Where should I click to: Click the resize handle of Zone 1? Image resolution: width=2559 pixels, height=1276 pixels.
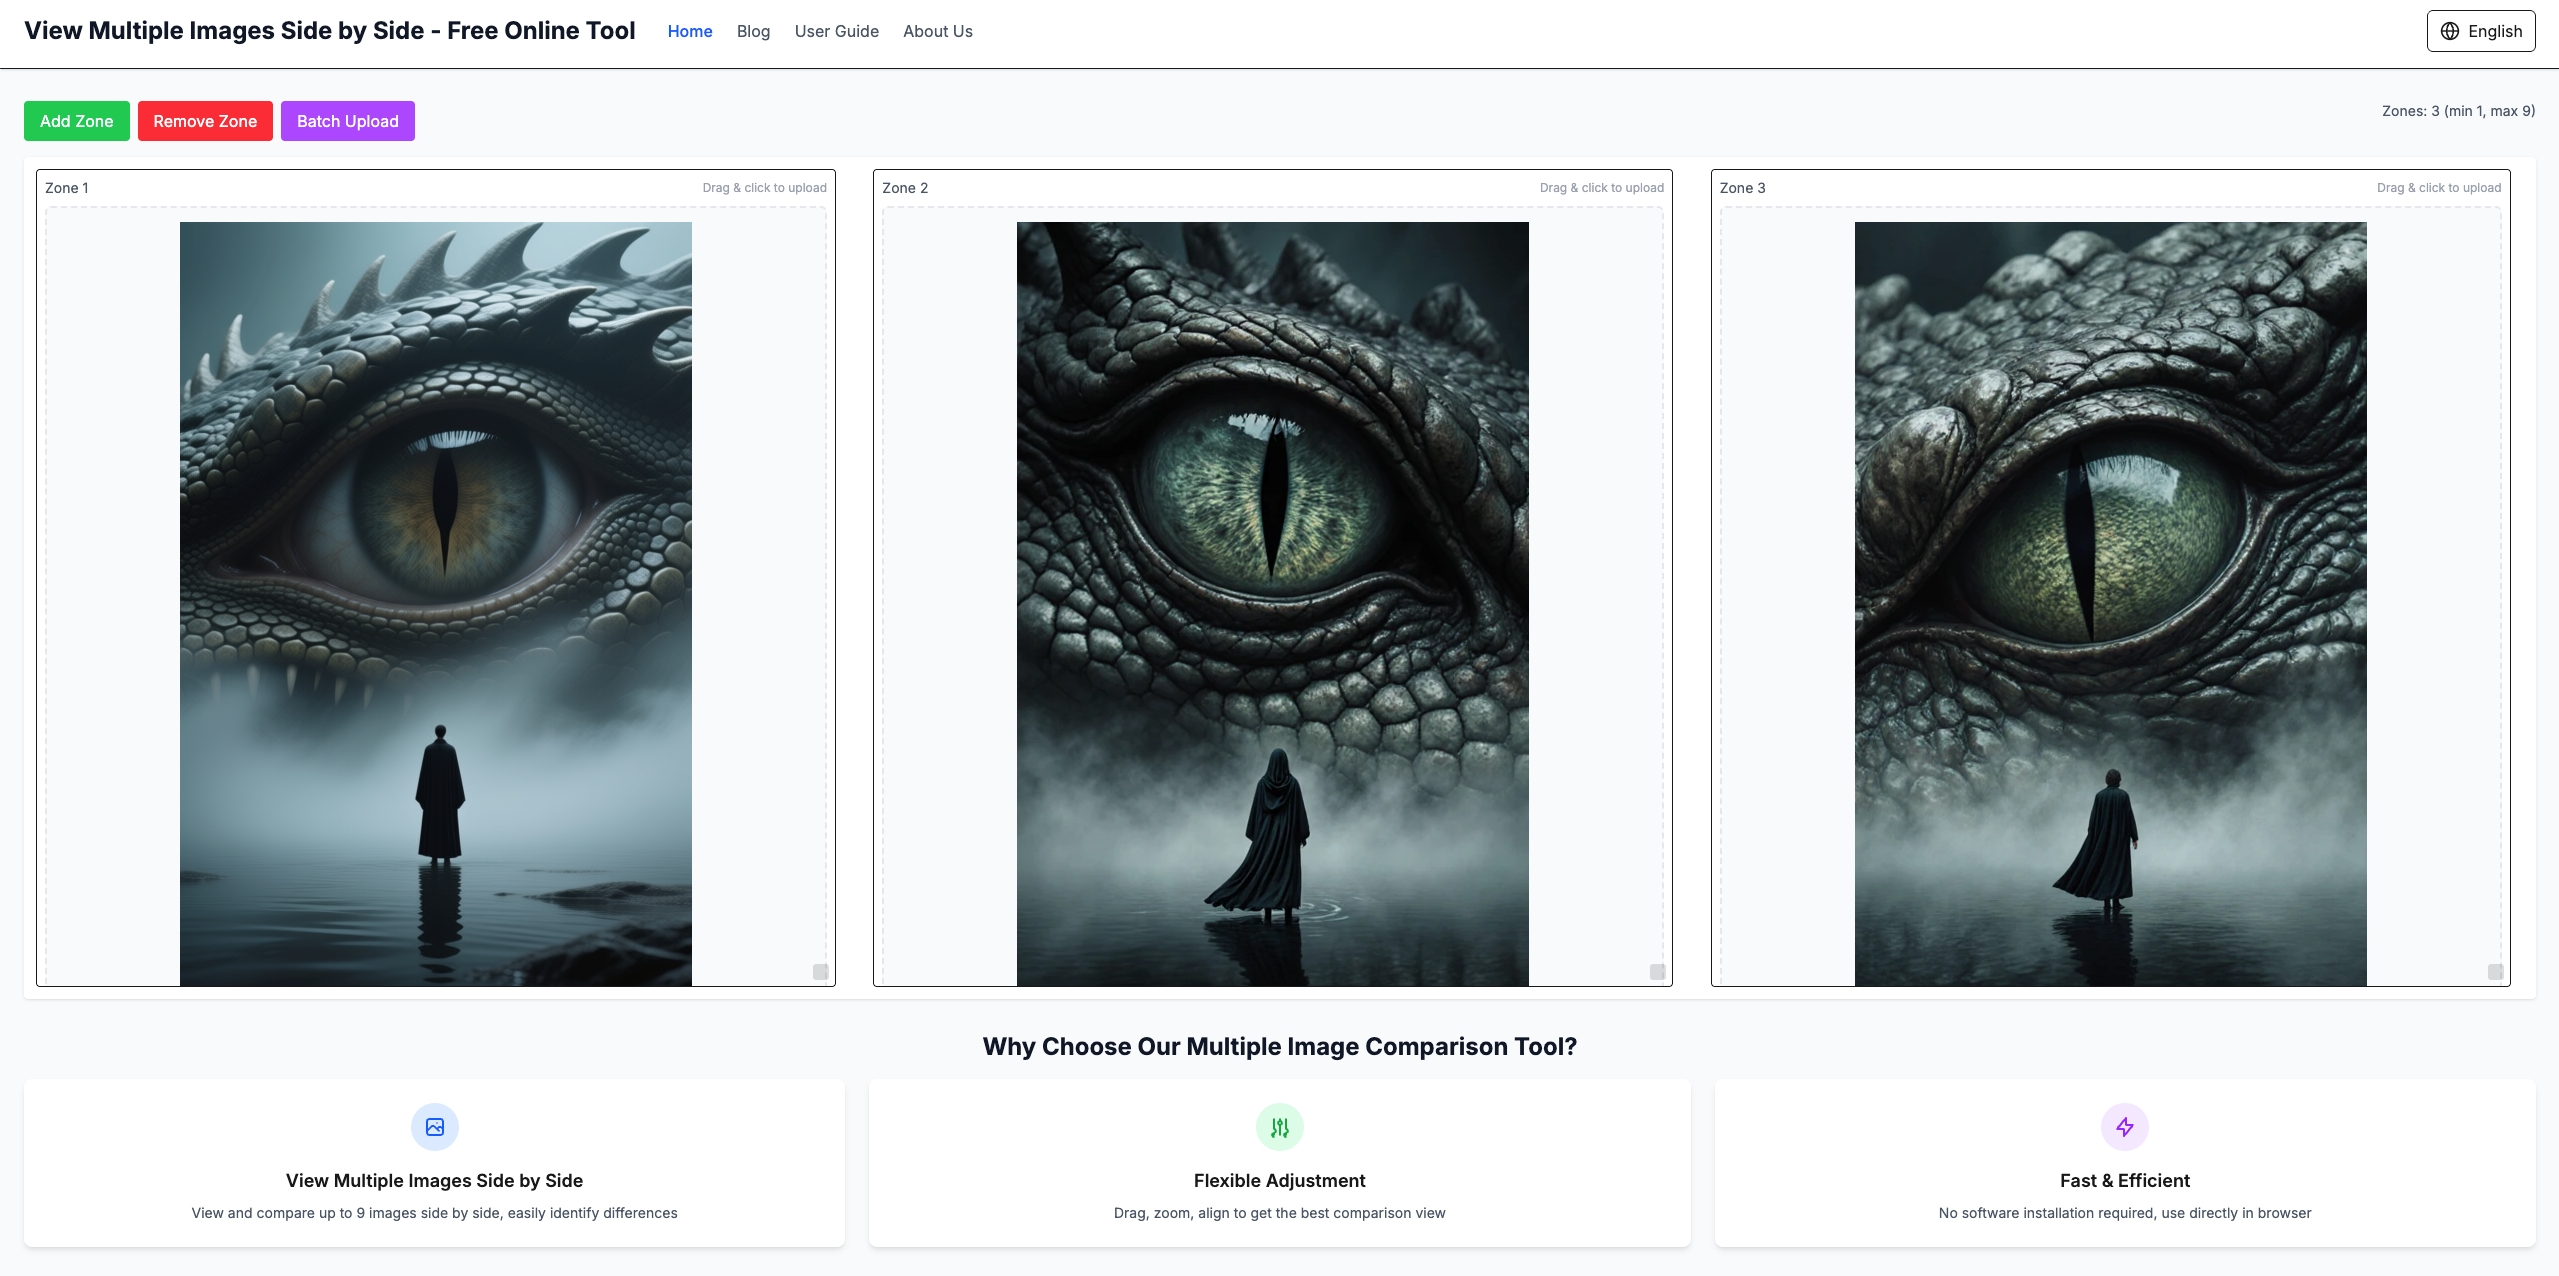820,971
